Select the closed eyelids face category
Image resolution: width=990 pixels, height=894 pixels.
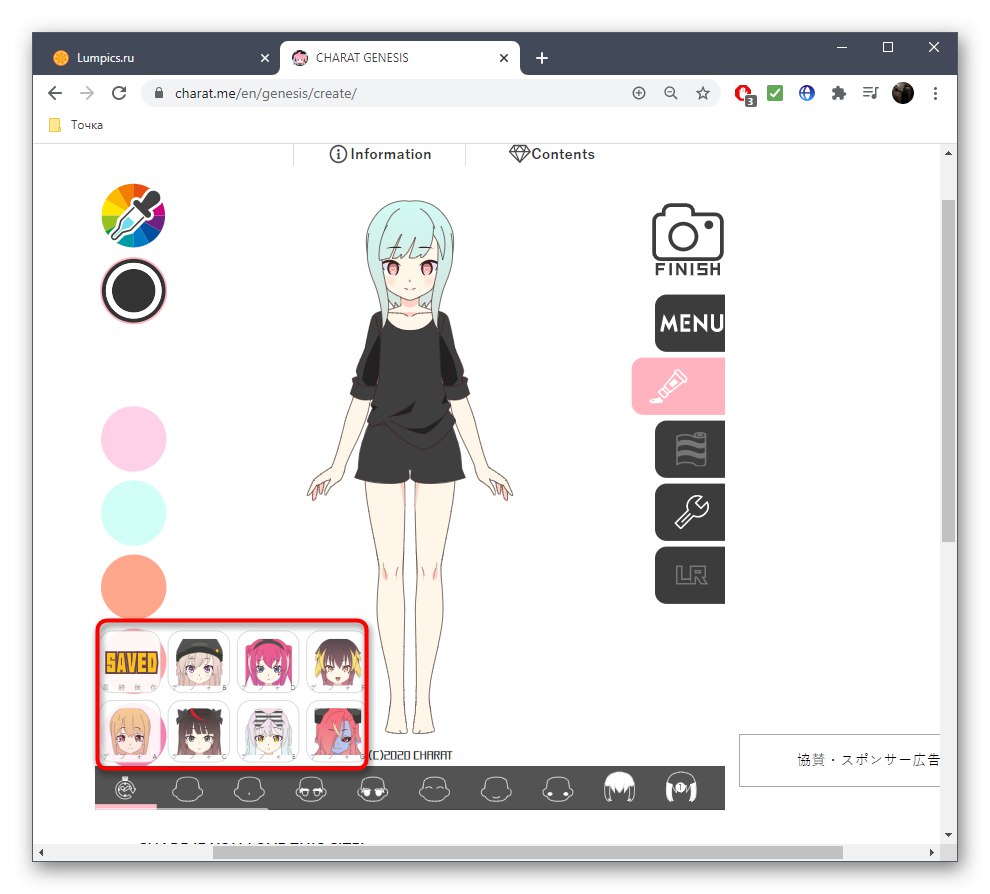click(x=434, y=789)
